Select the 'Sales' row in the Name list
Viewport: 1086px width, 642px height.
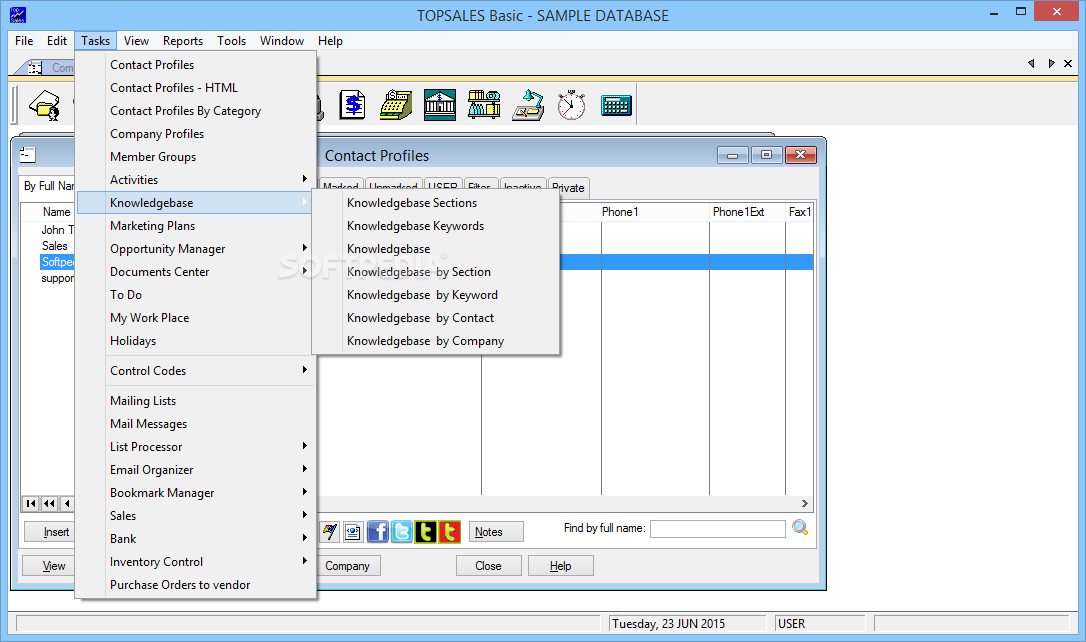pyautogui.click(x=55, y=246)
